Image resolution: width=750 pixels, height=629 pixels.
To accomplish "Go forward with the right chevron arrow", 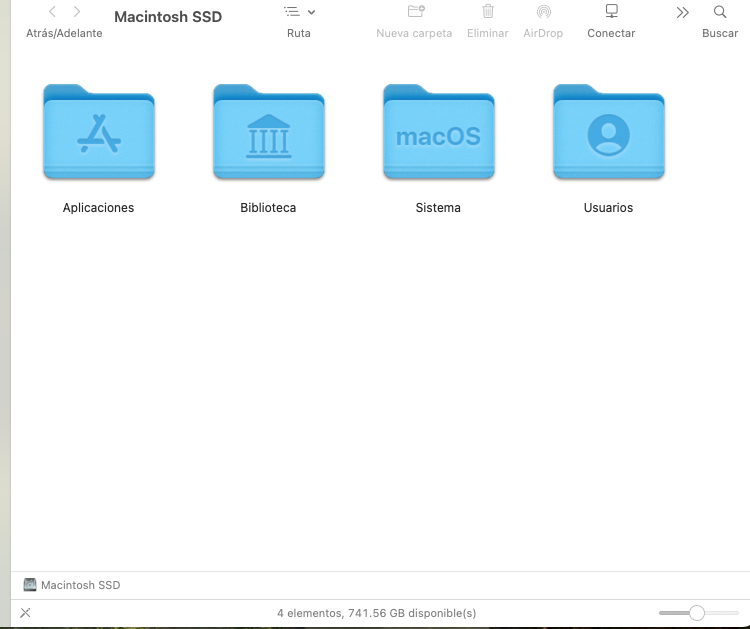I will tap(77, 11).
